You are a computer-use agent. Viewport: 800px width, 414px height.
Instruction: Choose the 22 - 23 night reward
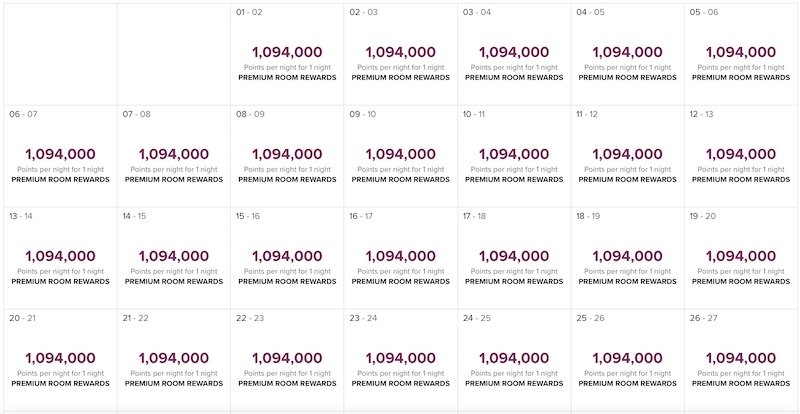click(x=287, y=360)
